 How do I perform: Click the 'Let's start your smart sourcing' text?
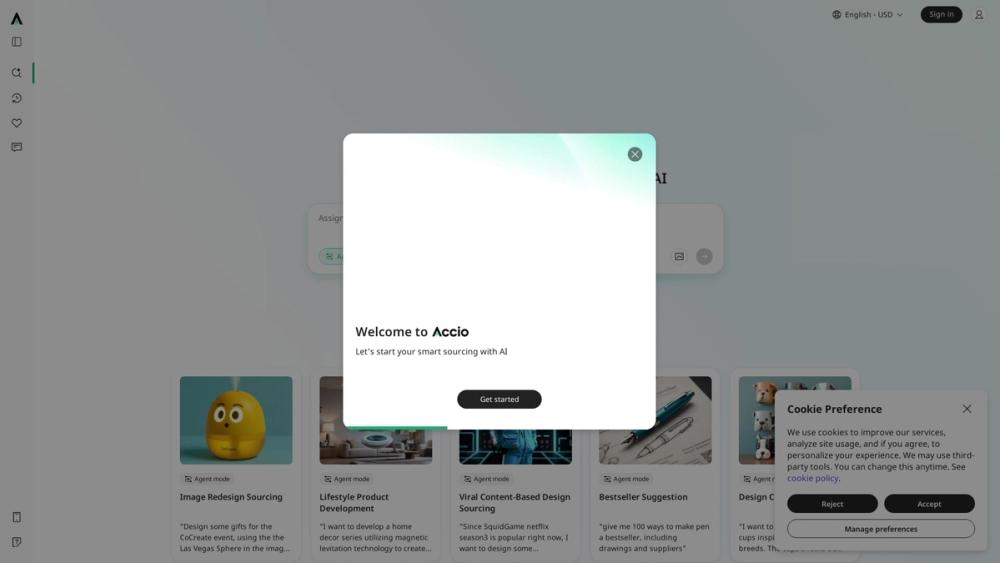point(431,351)
